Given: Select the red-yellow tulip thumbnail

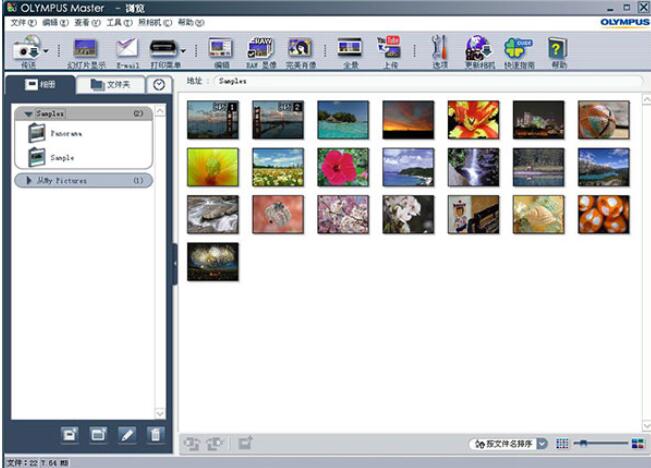Looking at the screenshot, I should tap(473, 120).
